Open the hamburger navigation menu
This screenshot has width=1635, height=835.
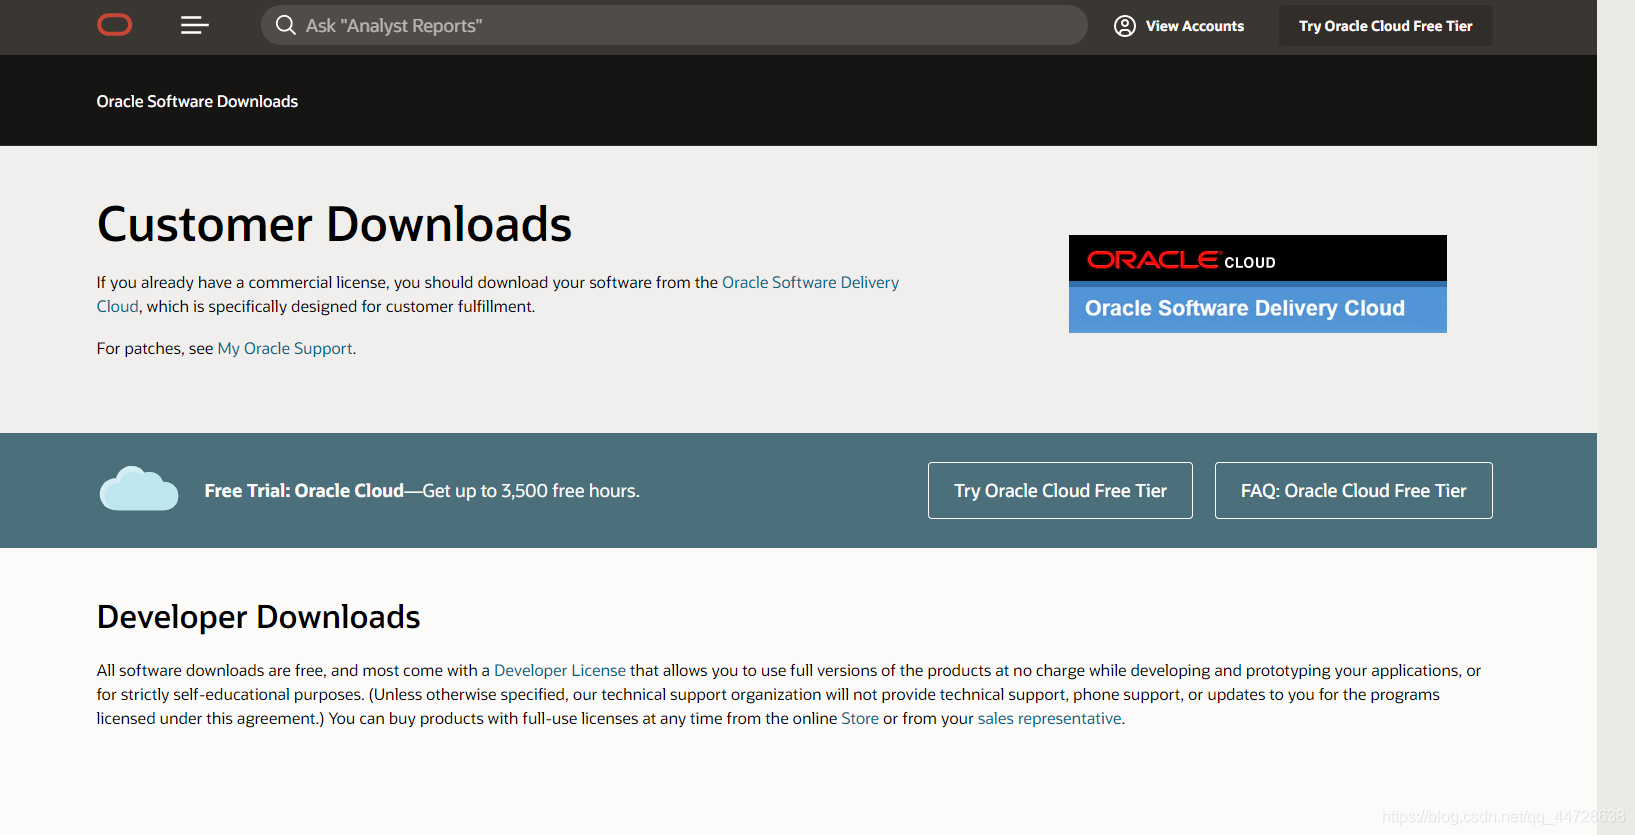194,25
